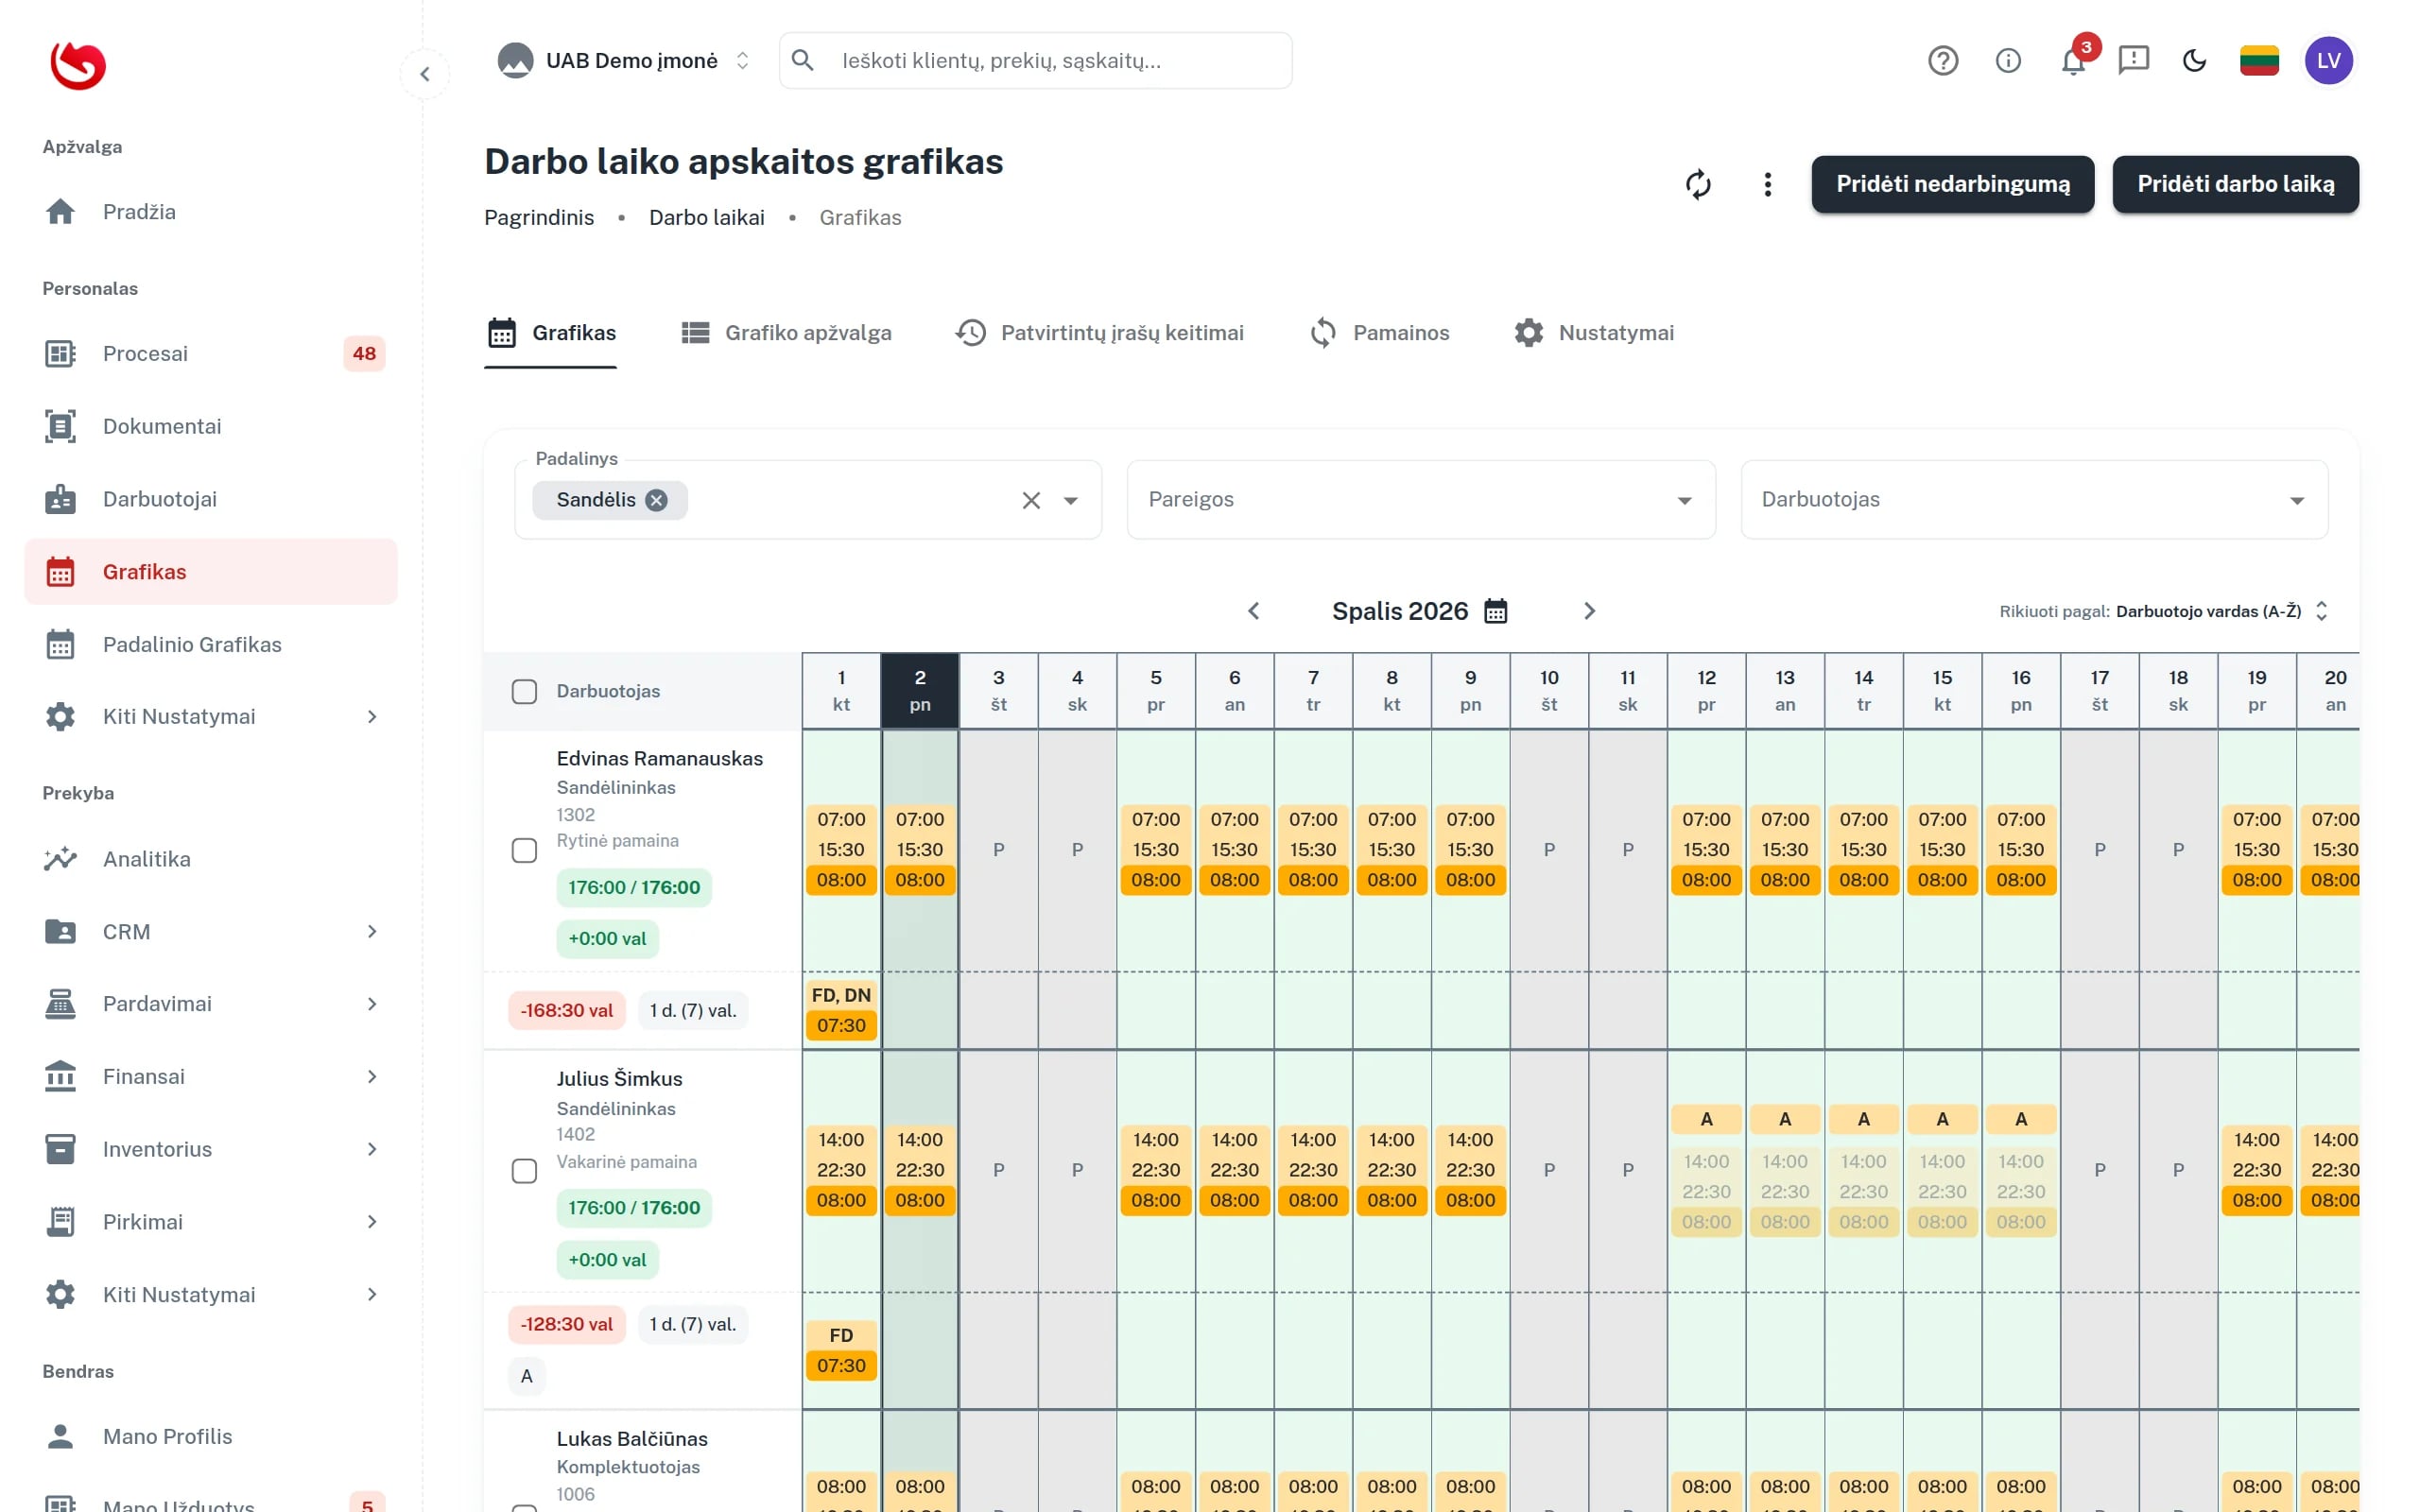Open notifications bell with 3 badge

coord(2074,61)
